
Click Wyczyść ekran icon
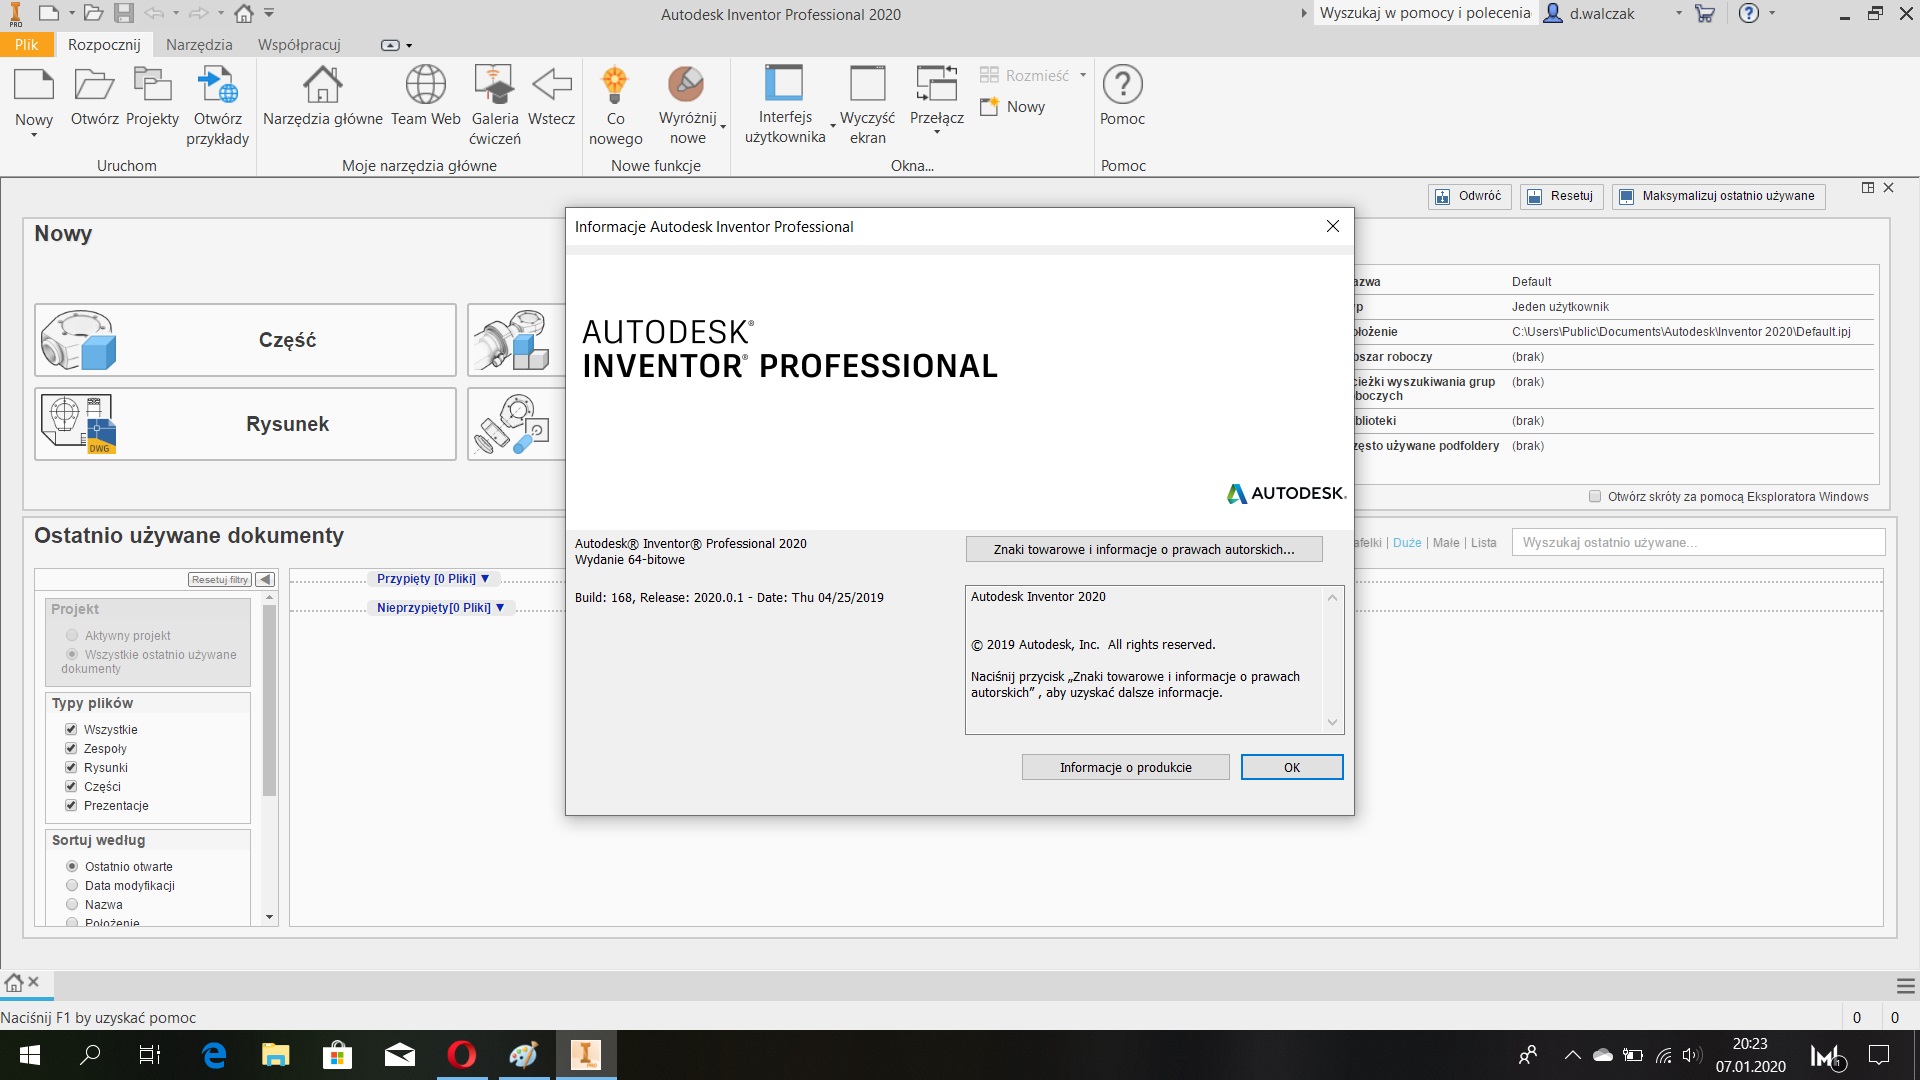click(x=867, y=85)
